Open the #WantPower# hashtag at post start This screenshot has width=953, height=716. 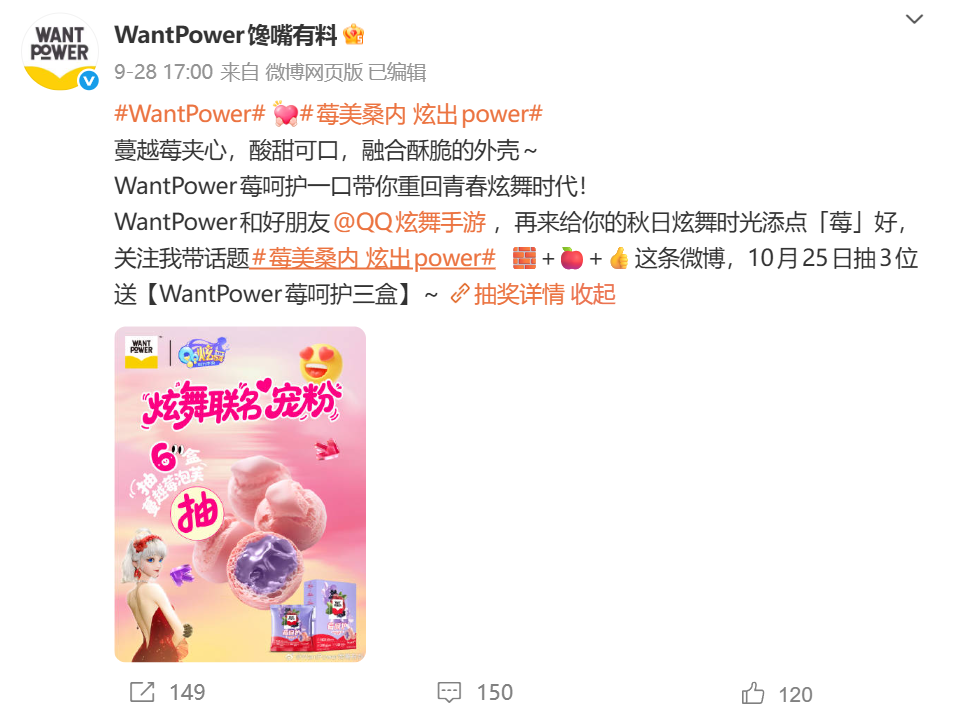[x=190, y=114]
